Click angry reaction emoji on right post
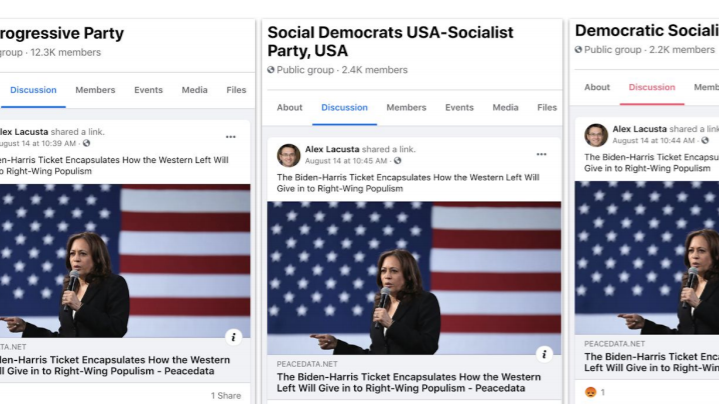This screenshot has width=719, height=404. click(590, 392)
